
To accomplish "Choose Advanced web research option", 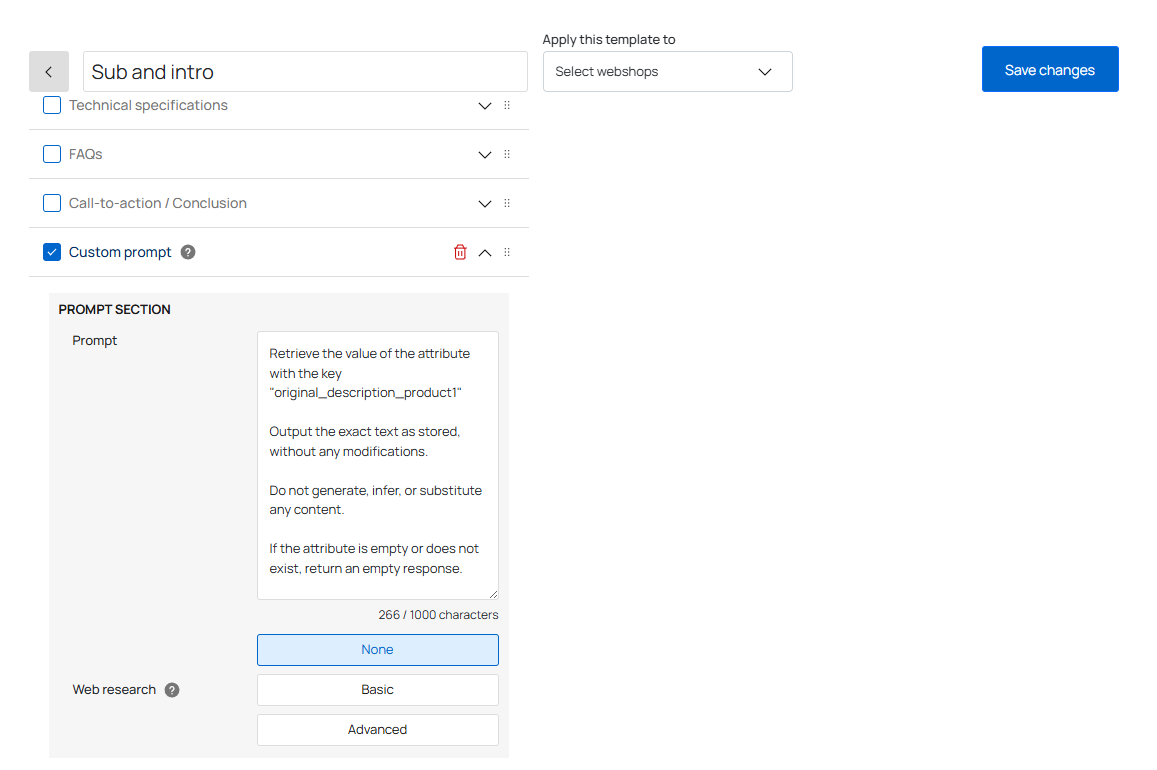I will (x=377, y=730).
